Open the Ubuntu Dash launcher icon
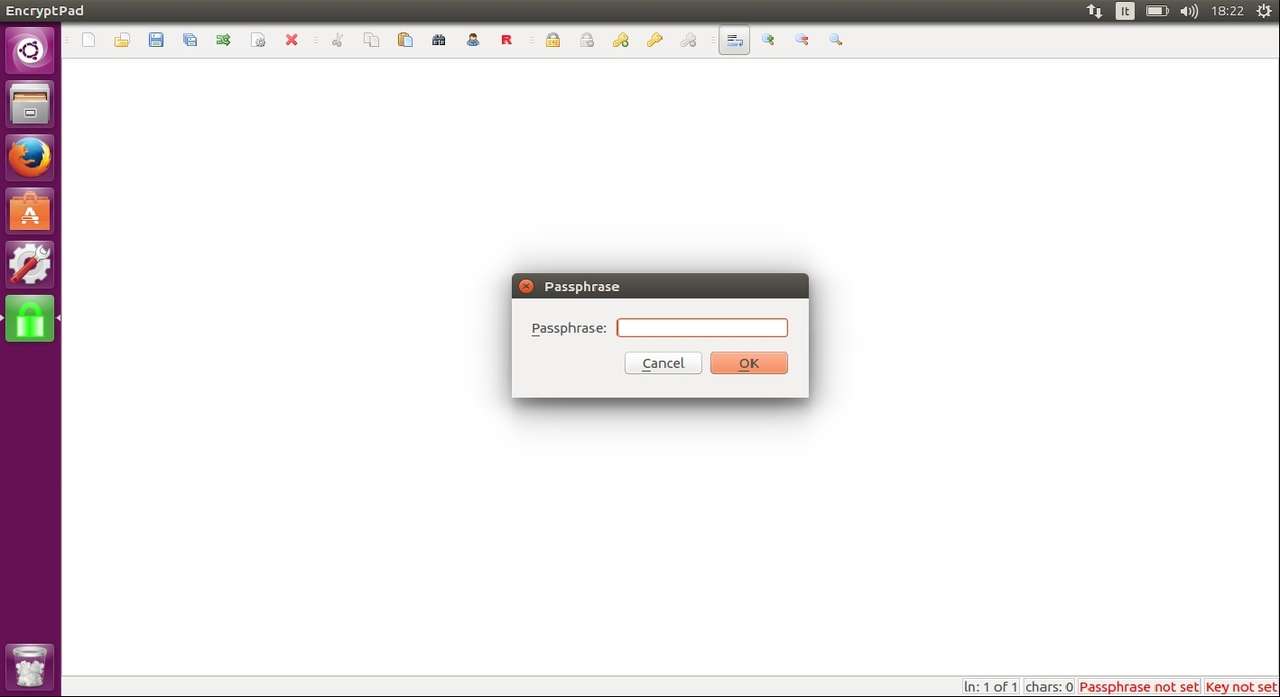The image size is (1280, 697). click(30, 50)
